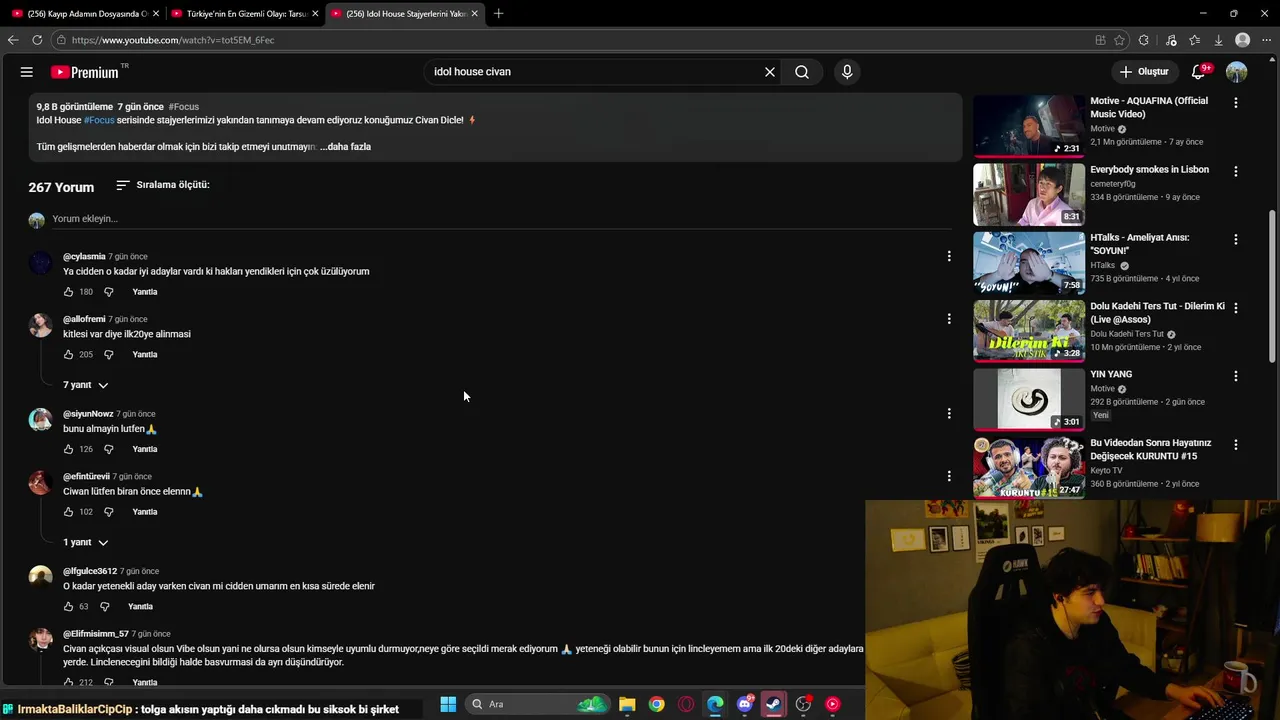Viewport: 1280px width, 720px height.
Task: Open YouTube notifications bell
Action: (x=1198, y=72)
